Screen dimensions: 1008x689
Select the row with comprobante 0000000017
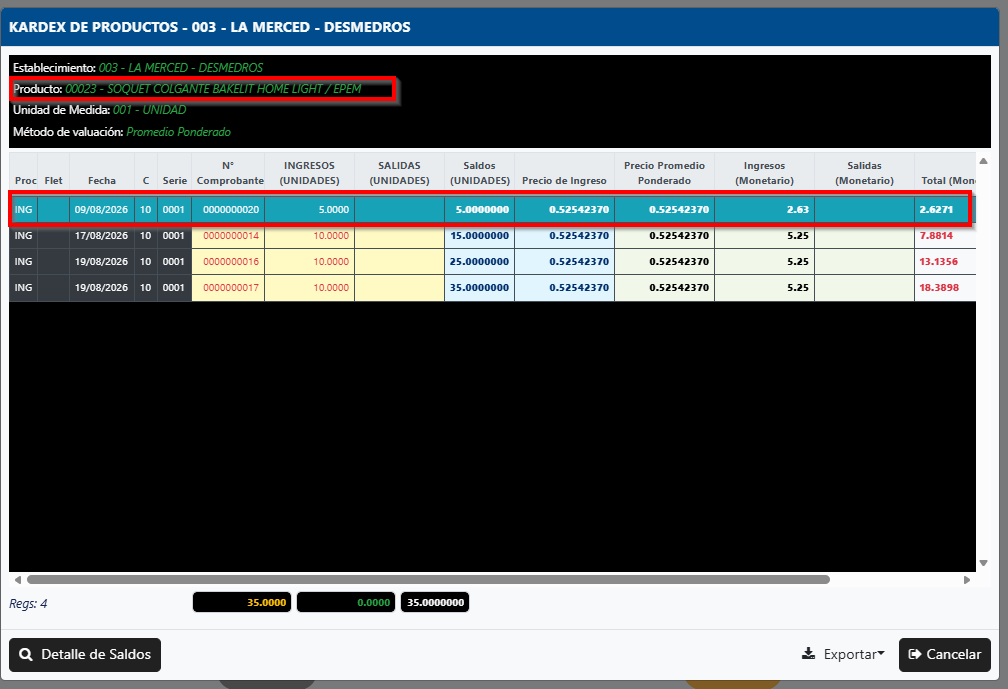pos(492,288)
